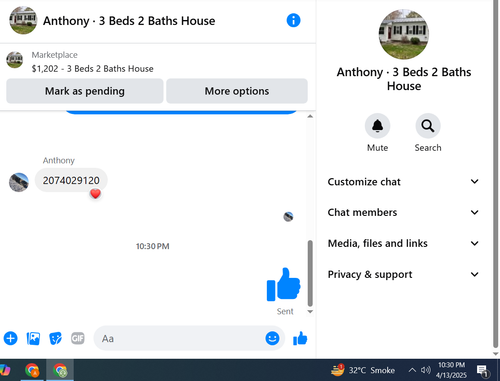Open the large sent thumbs-up message
The height and width of the screenshot is (381, 500).
283,284
